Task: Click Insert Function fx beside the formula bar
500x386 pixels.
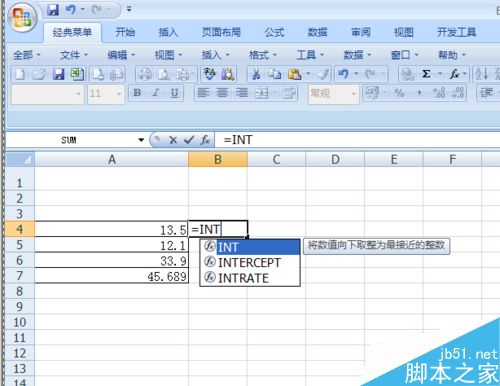Action: point(205,140)
